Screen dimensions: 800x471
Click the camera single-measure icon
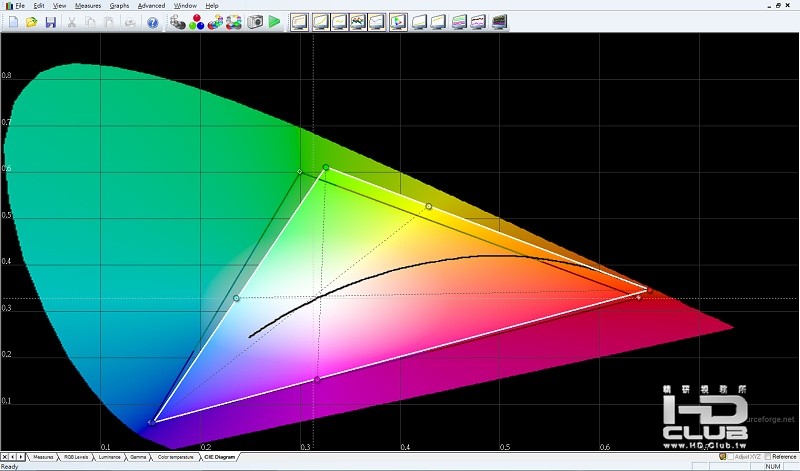[255, 22]
